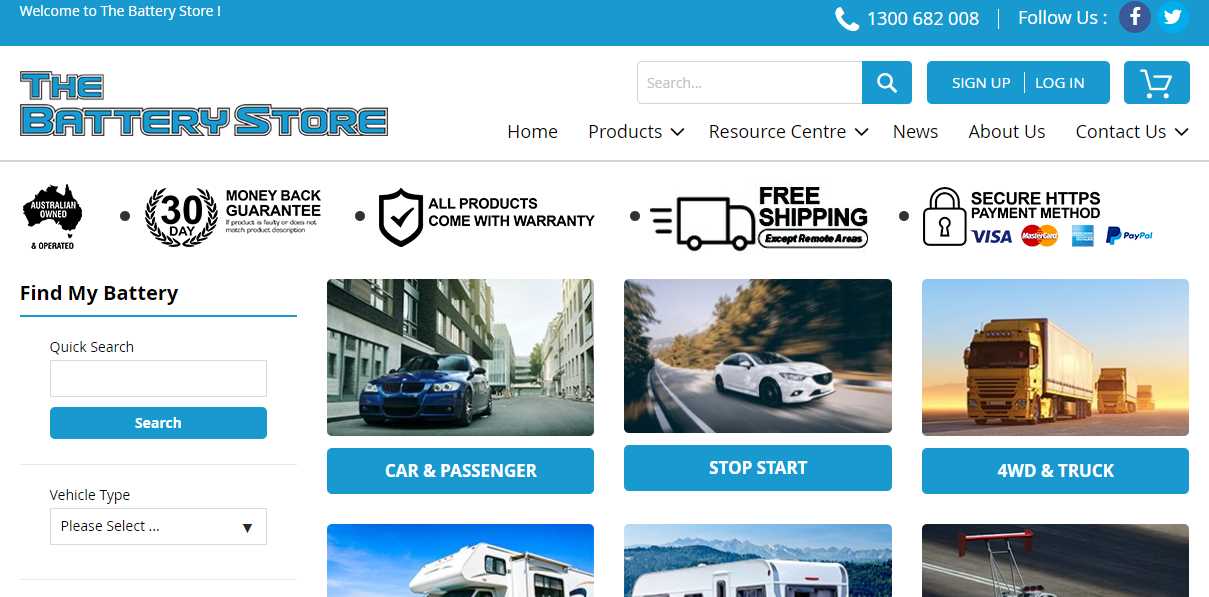Click the secure HTTPS padlock icon
Image resolution: width=1209 pixels, height=597 pixels.
(943, 217)
